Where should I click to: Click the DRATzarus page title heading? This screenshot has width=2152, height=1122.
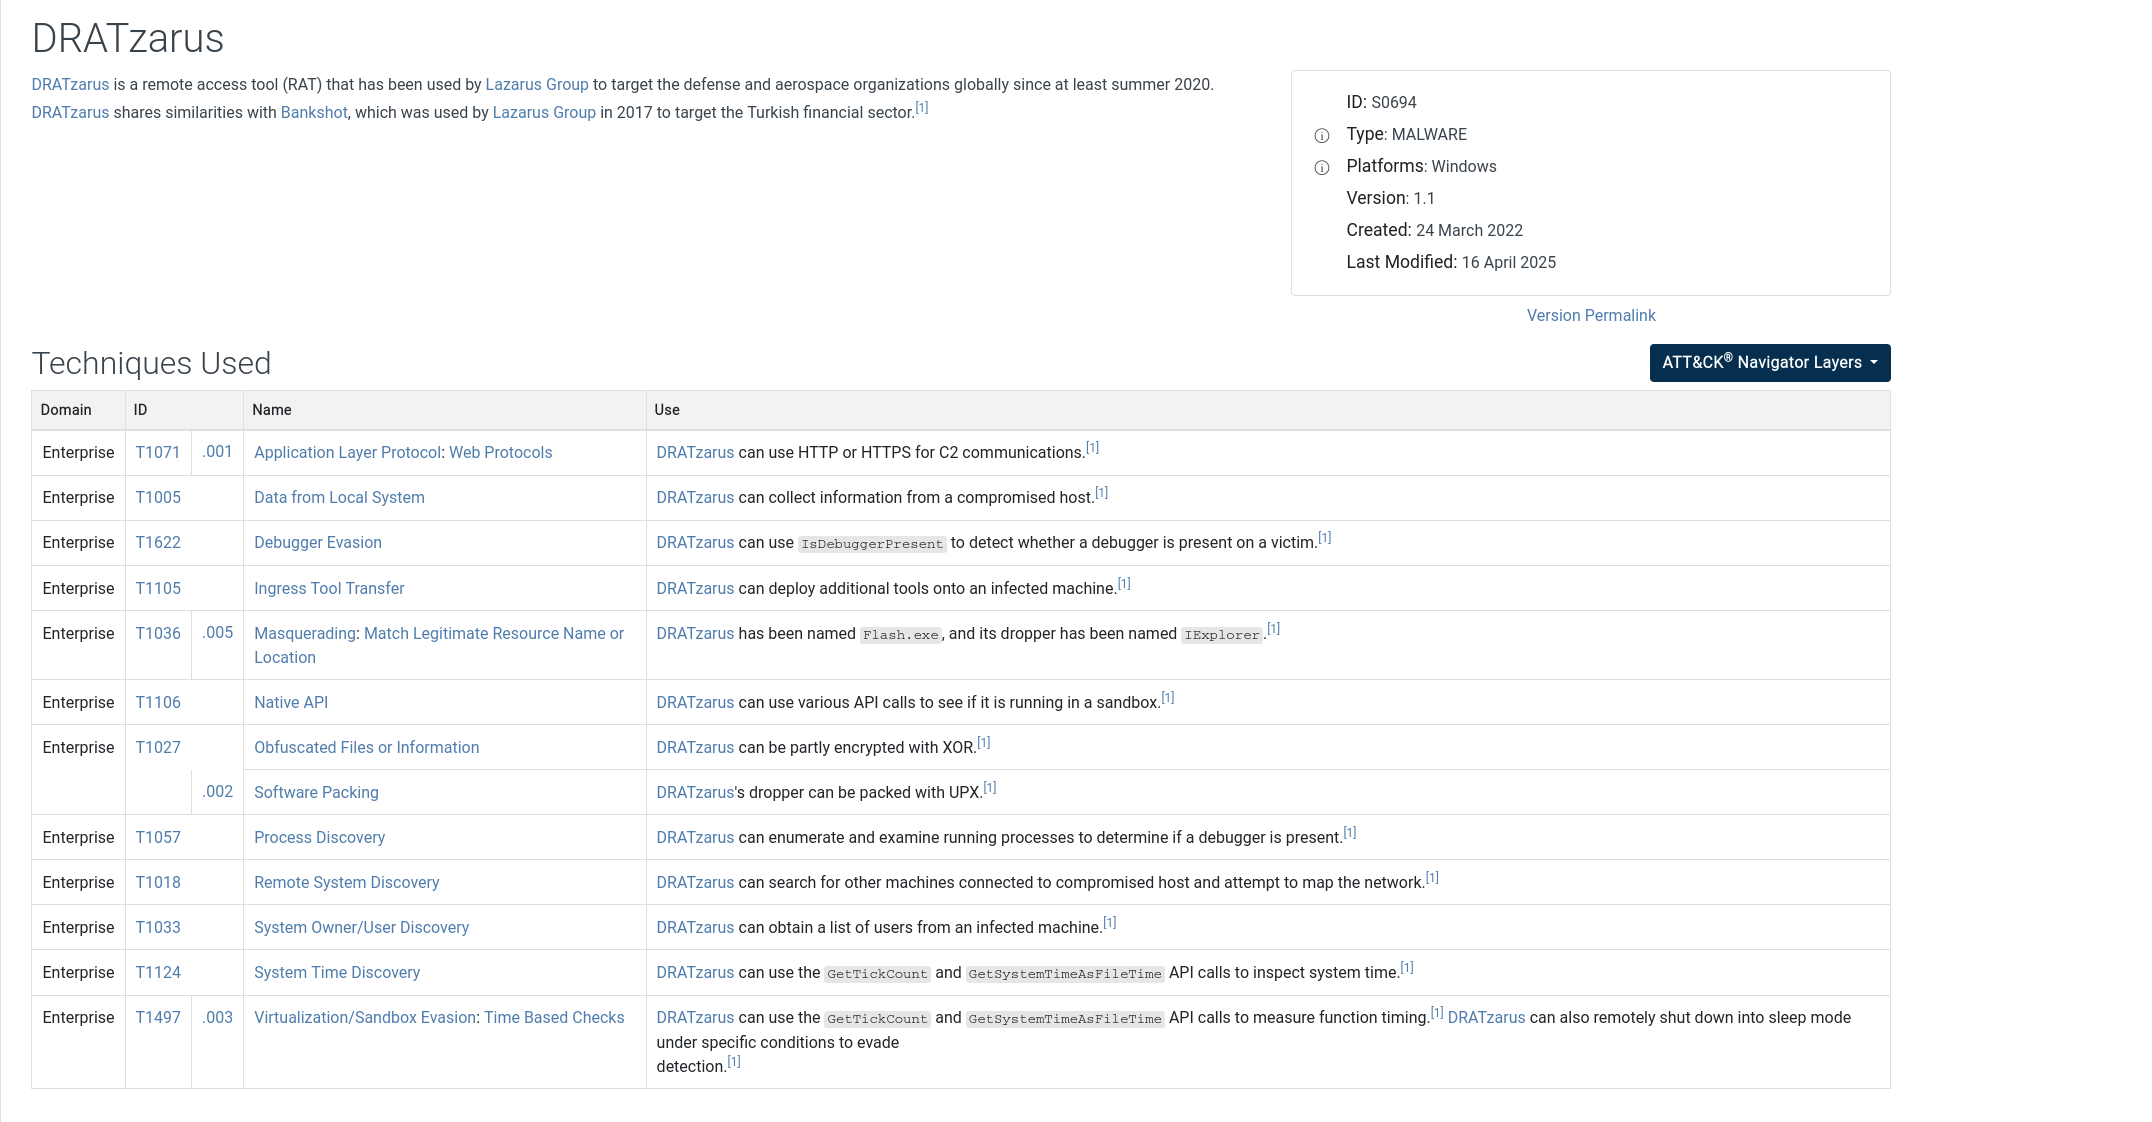pos(128,38)
